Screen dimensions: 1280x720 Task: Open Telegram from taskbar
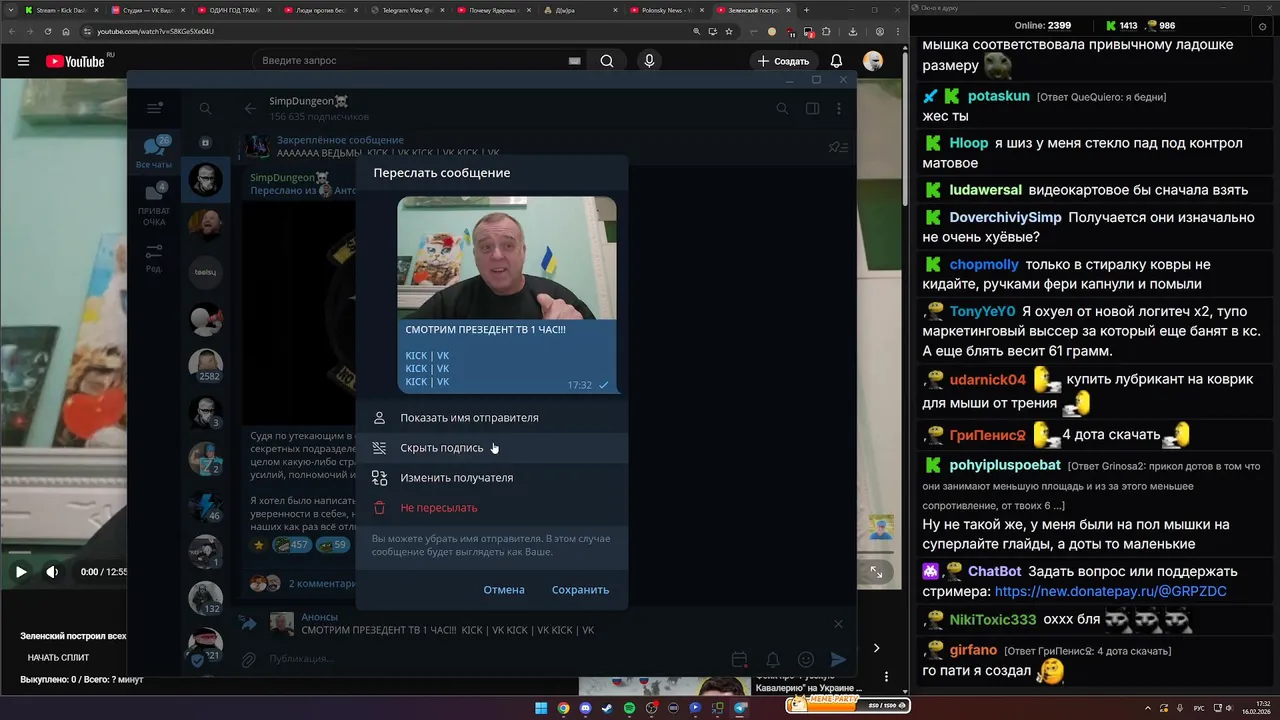(x=741, y=708)
